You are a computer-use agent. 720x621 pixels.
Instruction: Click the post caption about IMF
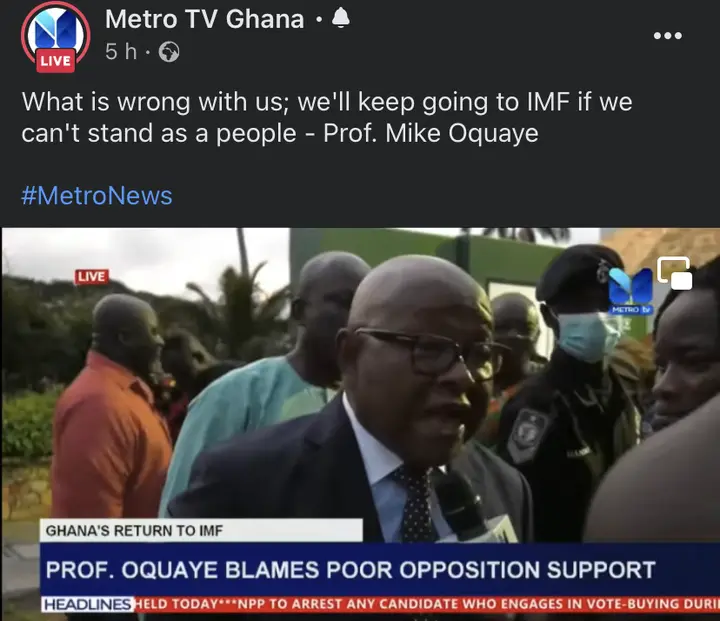pyautogui.click(x=326, y=117)
